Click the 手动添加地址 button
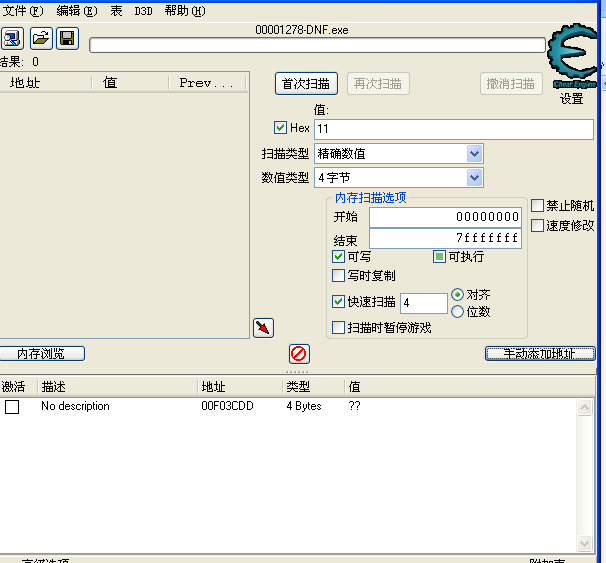The image size is (606, 563). 540,354
